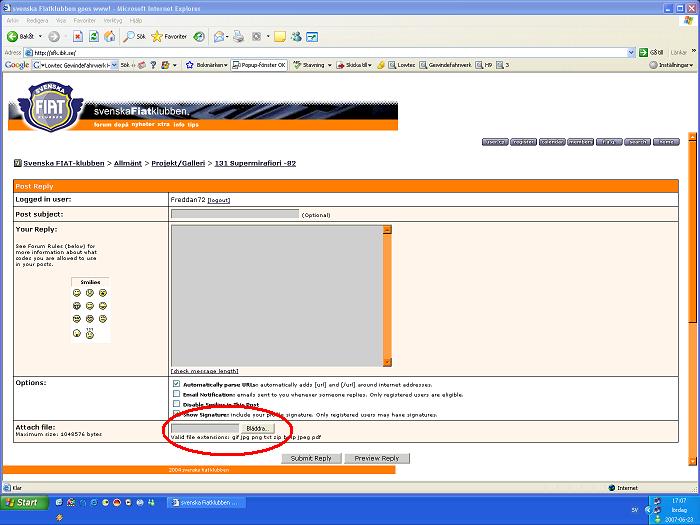Viewport: 700px width, 525px height.
Task: Click the Print icon in the toolbar
Action: (237, 36)
